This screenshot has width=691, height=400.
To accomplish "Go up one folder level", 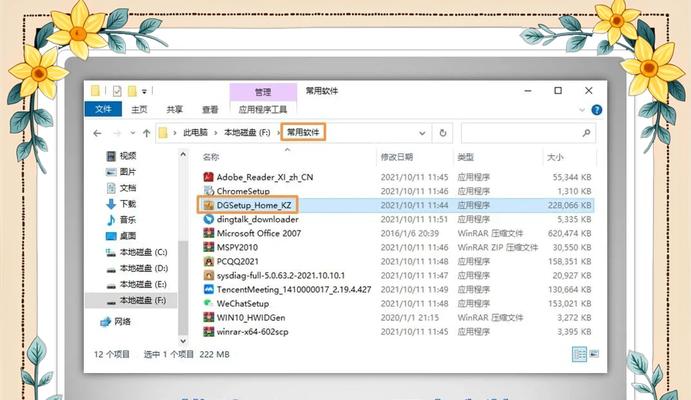I will [x=147, y=133].
